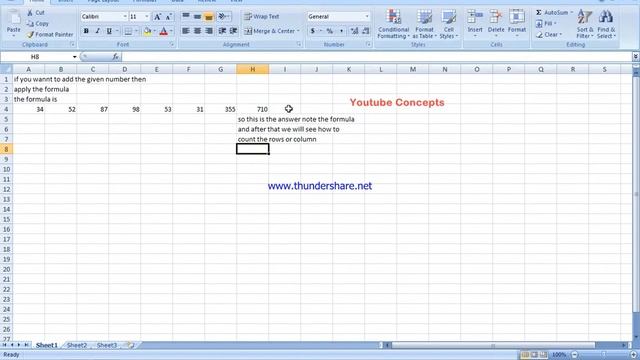The image size is (640, 360).
Task: Switch to the Sheet3 tab
Action: [x=107, y=345]
